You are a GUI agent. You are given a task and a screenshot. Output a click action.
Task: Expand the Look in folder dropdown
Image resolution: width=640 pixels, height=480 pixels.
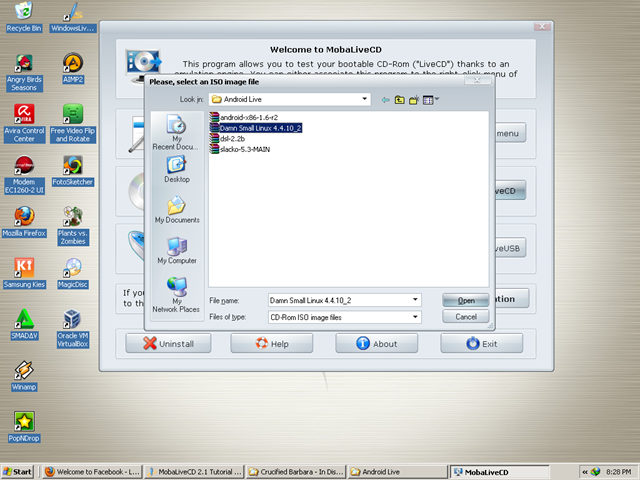click(364, 99)
